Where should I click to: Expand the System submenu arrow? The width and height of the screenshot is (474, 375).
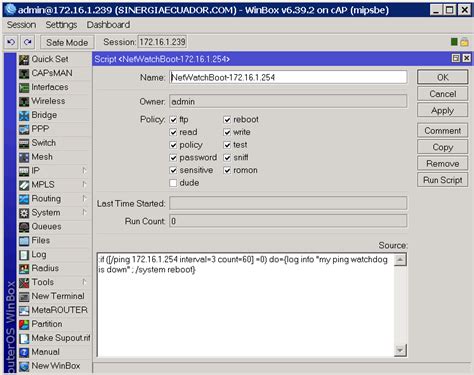point(84,212)
